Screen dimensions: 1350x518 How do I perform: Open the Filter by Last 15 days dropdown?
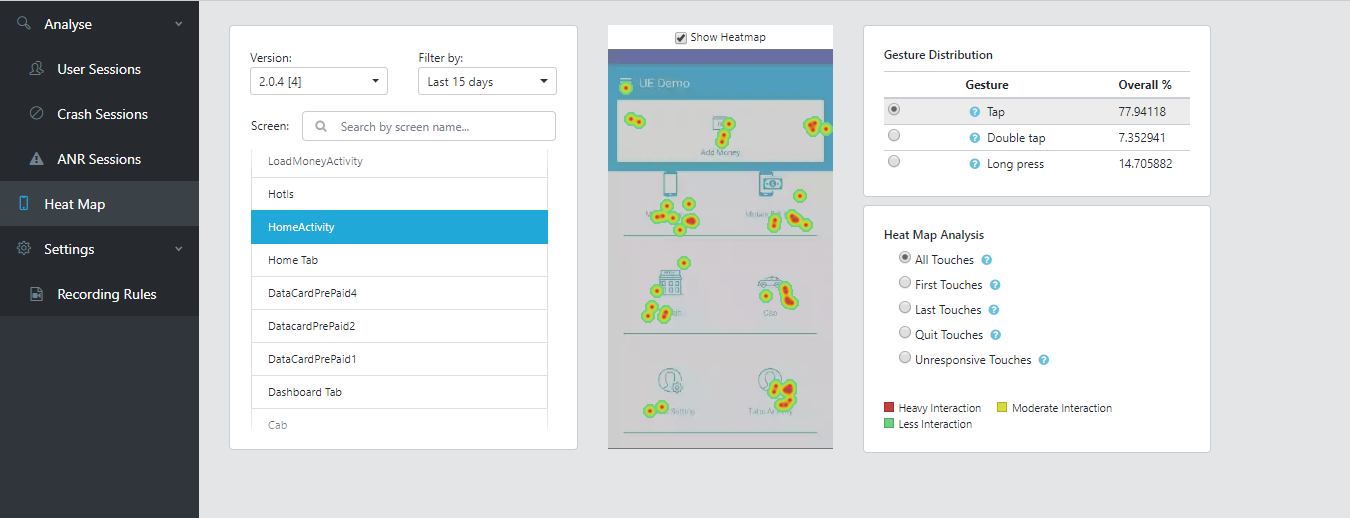pos(487,81)
